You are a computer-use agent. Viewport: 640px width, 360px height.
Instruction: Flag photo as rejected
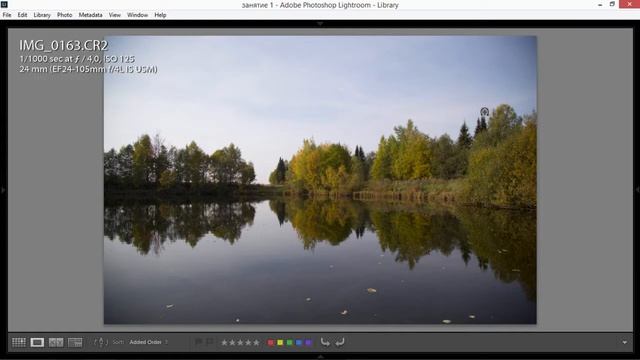[x=209, y=342]
